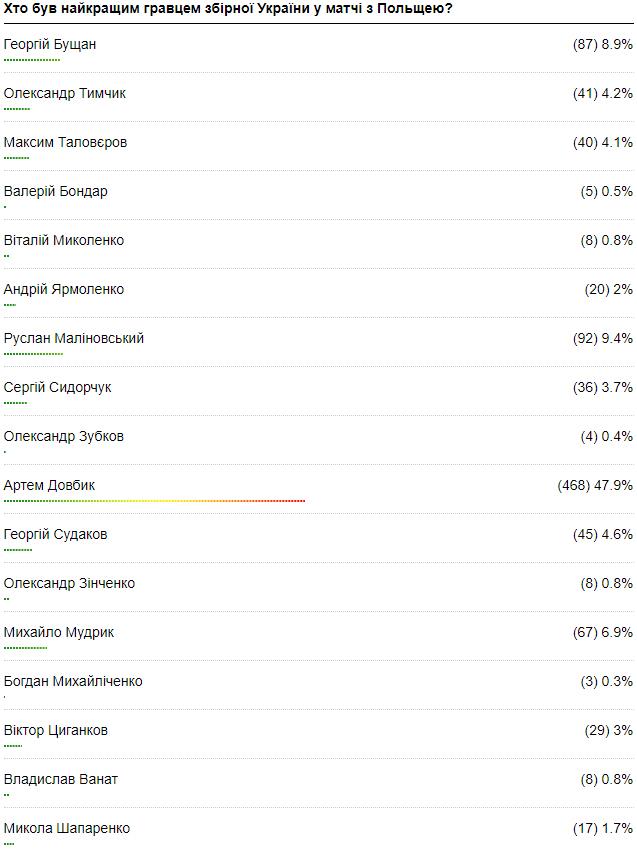This screenshot has height=850, width=637.
Task: Click the Михайло Мудрик green result bar
Action: (25, 648)
